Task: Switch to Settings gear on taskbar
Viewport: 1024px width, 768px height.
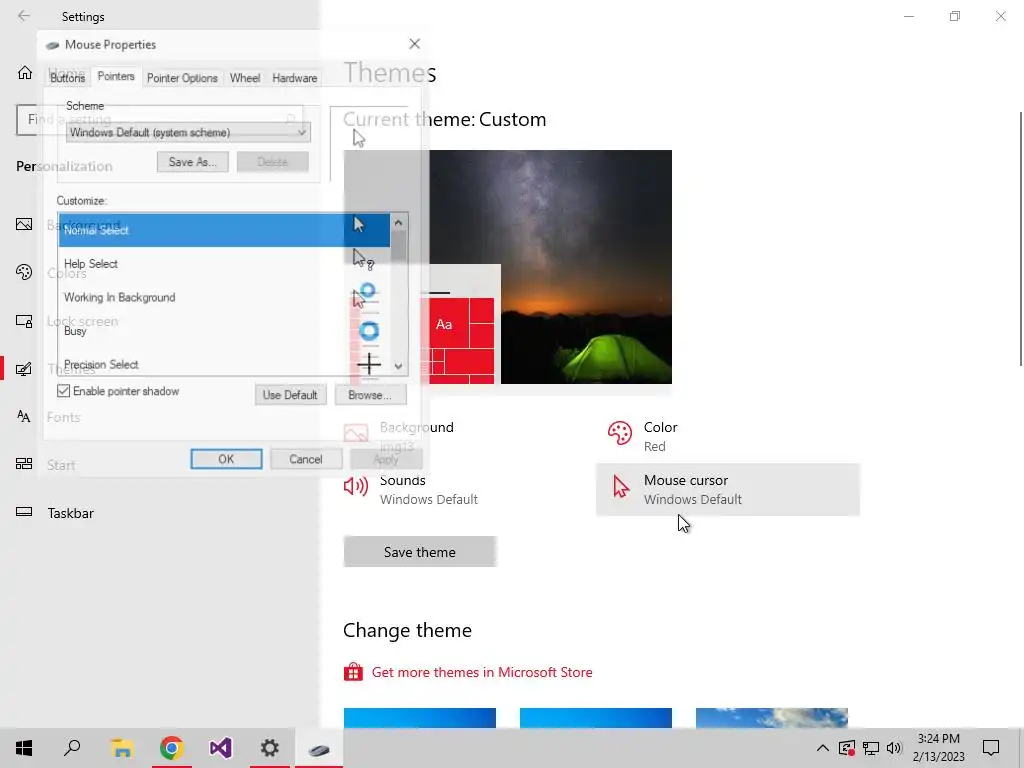Action: tap(270, 748)
